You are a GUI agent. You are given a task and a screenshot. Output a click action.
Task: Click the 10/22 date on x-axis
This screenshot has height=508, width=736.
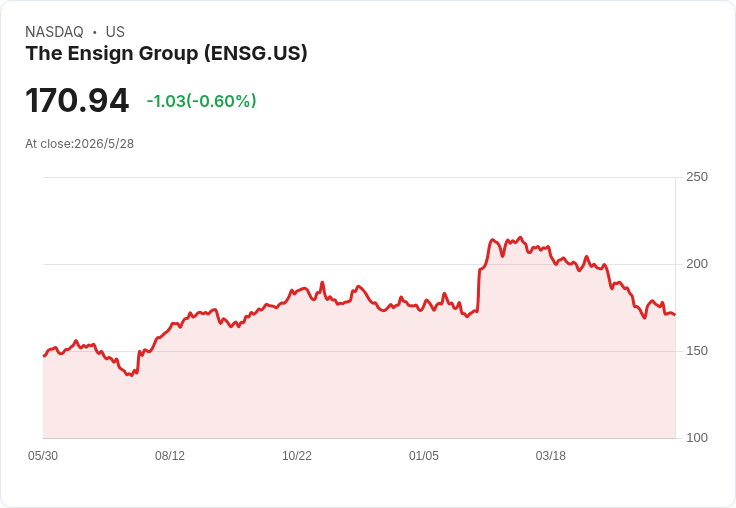[297, 456]
